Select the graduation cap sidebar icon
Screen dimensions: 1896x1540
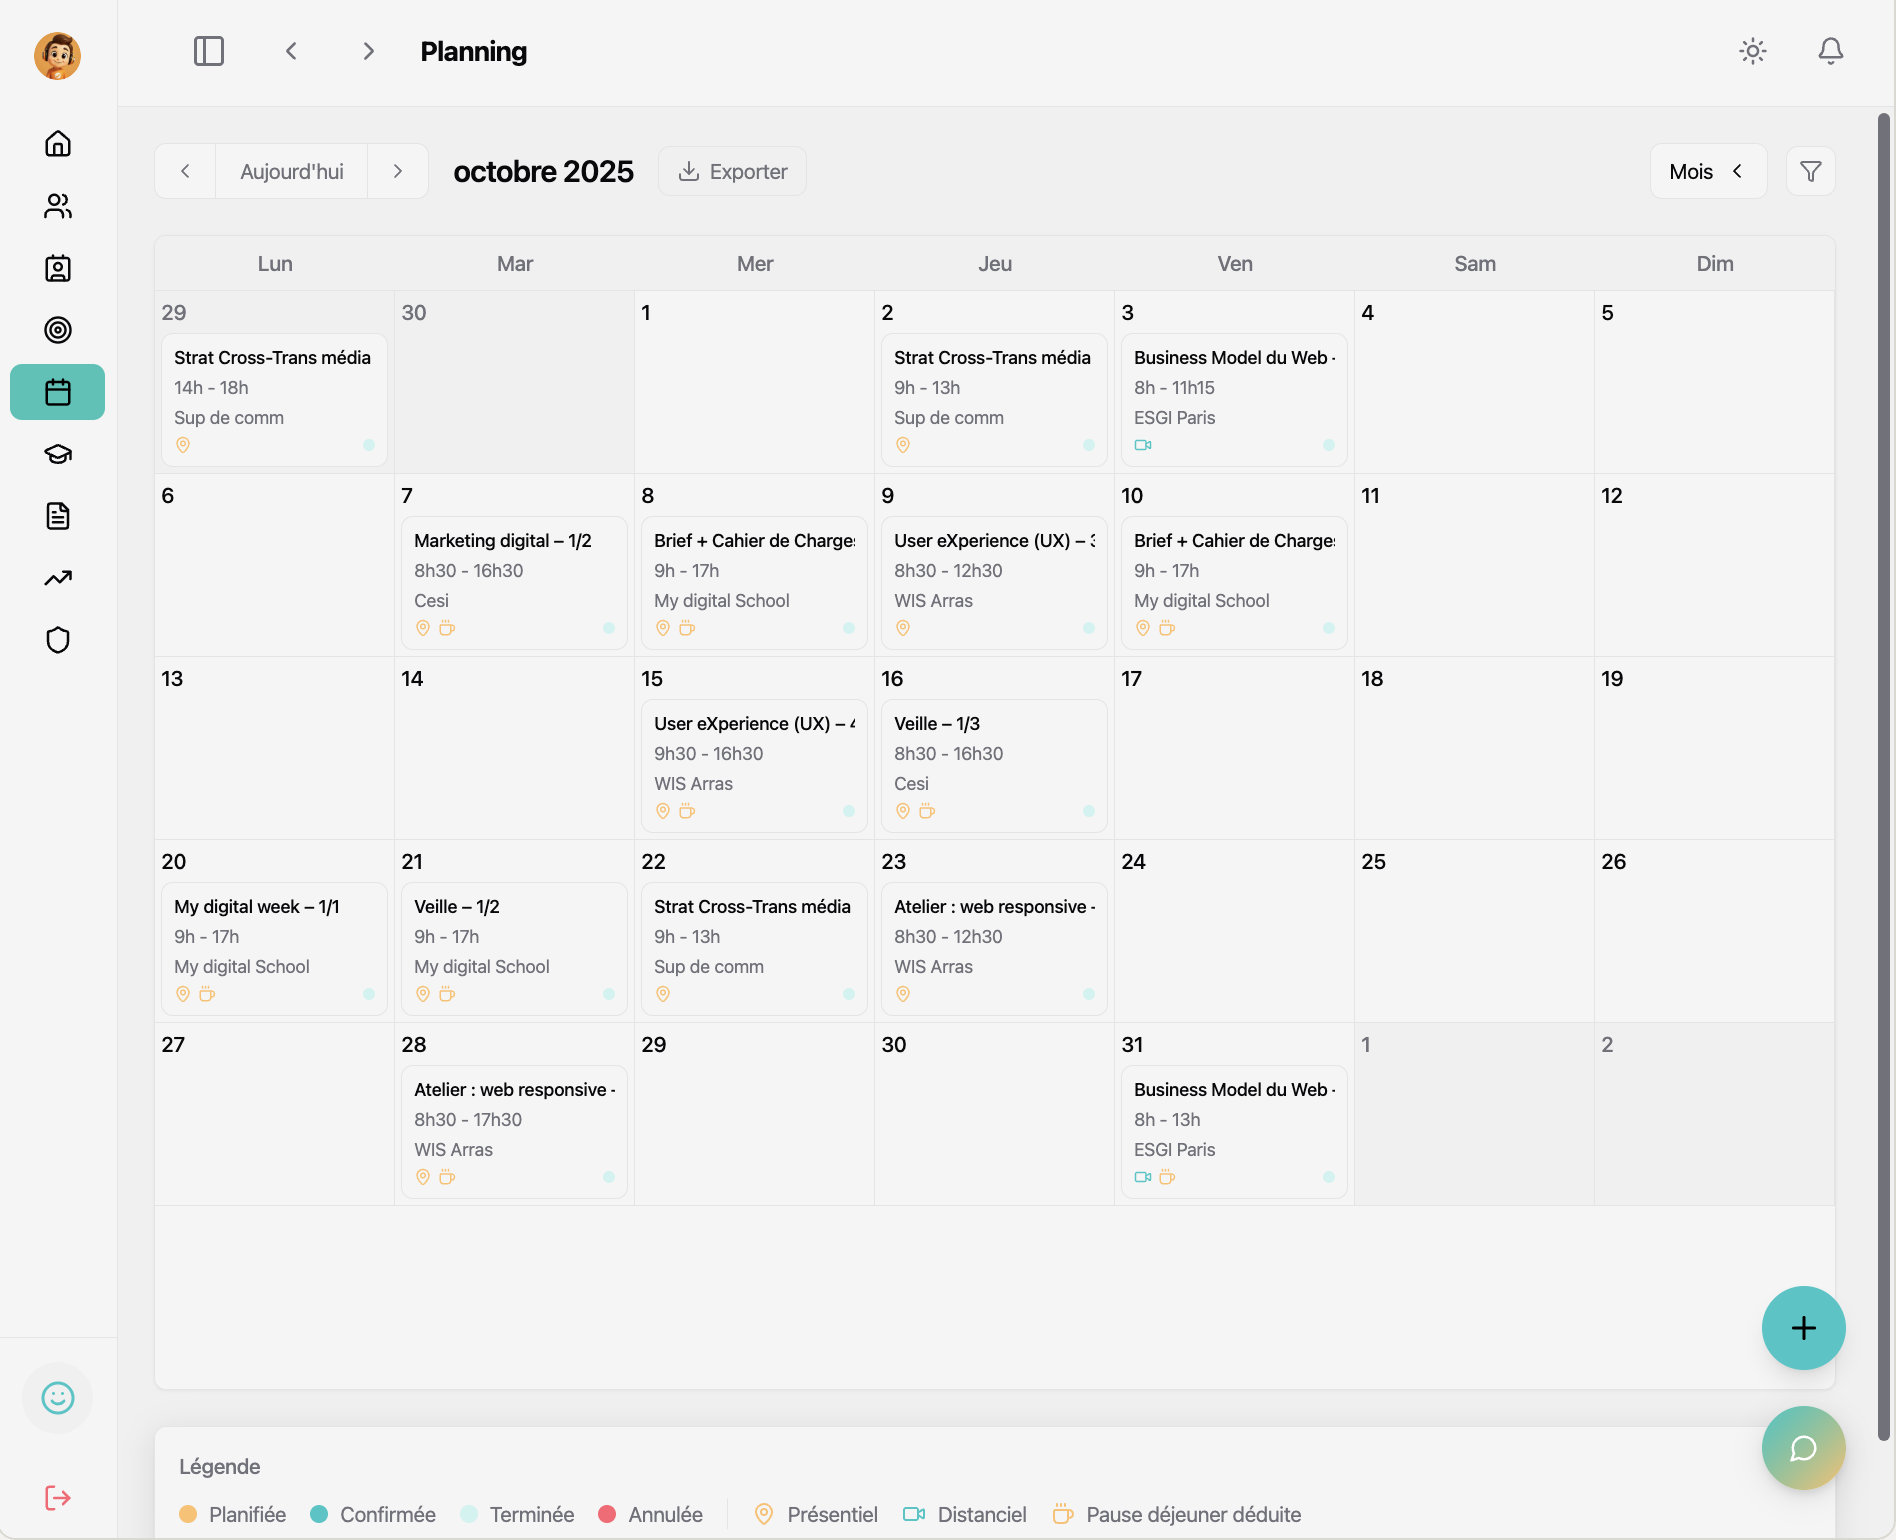click(x=57, y=454)
